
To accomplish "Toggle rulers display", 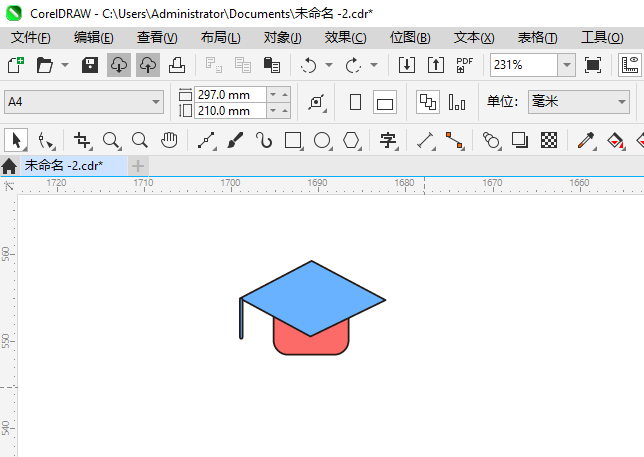I will point(630,65).
